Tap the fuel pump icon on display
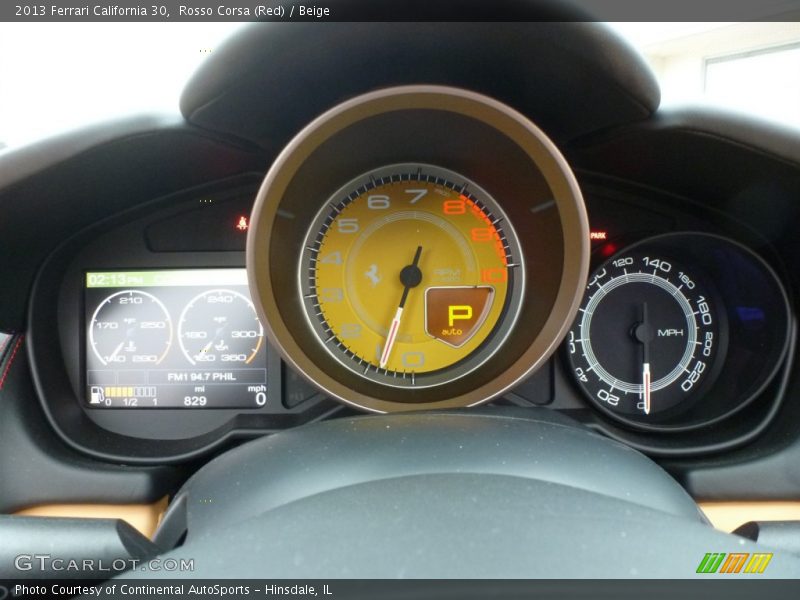Screen dimensions: 800x600 pyautogui.click(x=96, y=395)
